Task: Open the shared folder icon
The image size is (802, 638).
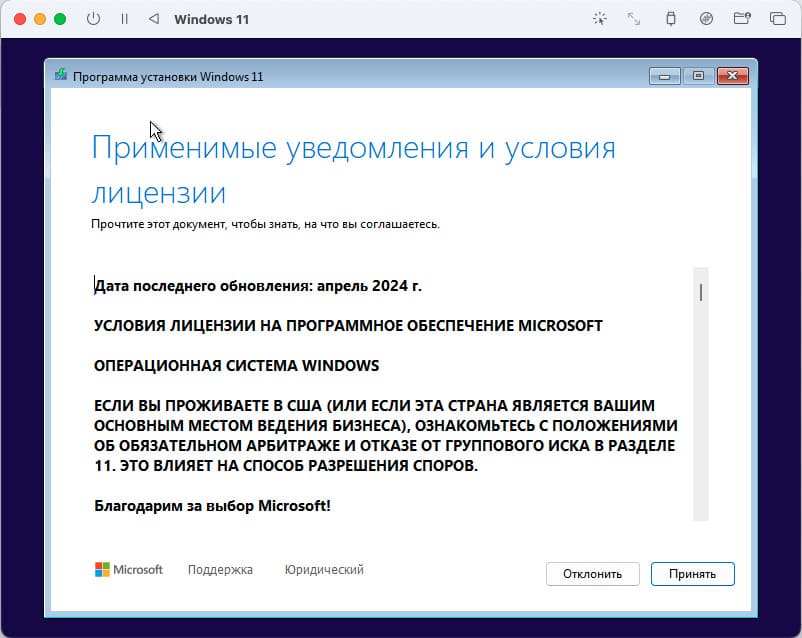Action: coord(741,19)
